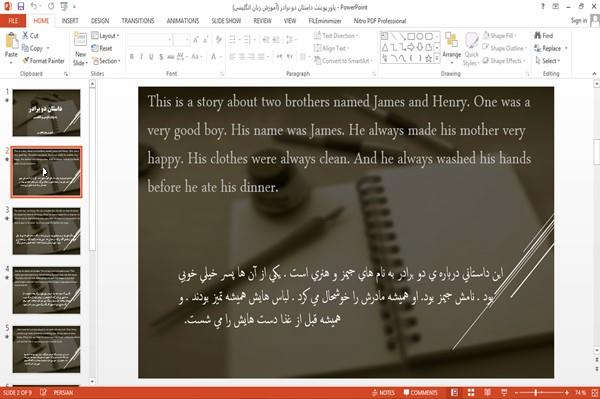Screen dimensions: 600x399
Task: Click PERSIAN language indicator
Action: coord(63,393)
